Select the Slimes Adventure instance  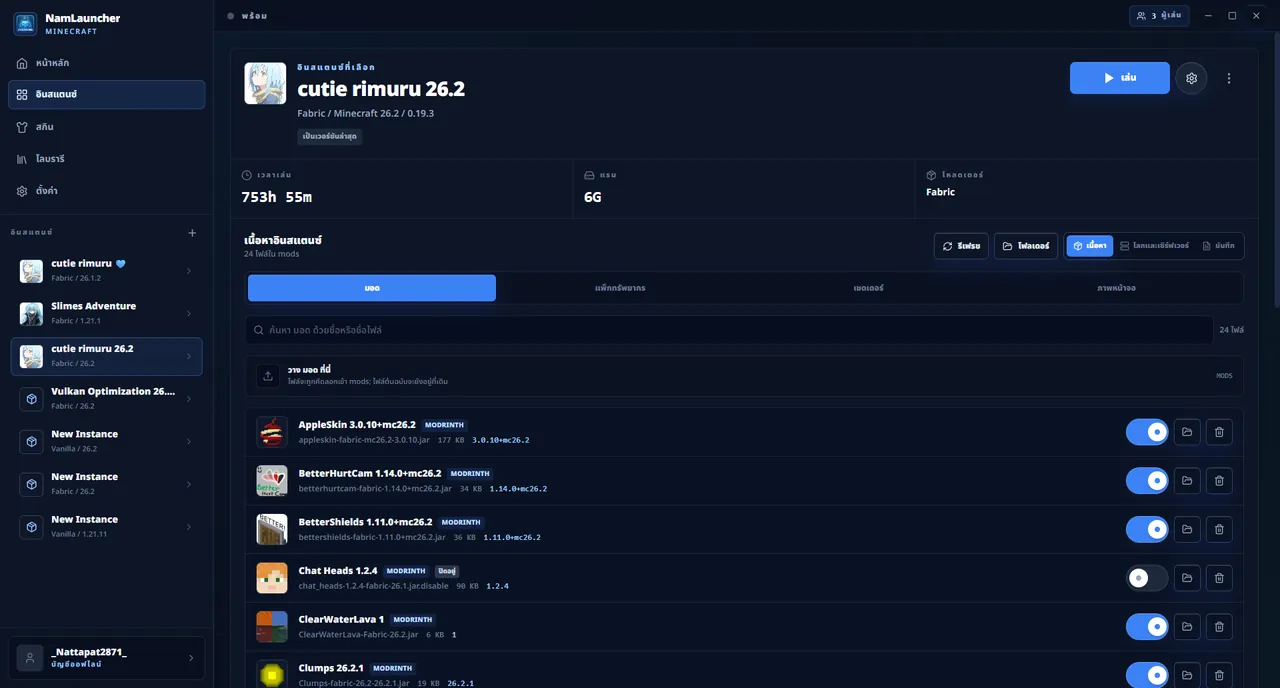(x=107, y=314)
